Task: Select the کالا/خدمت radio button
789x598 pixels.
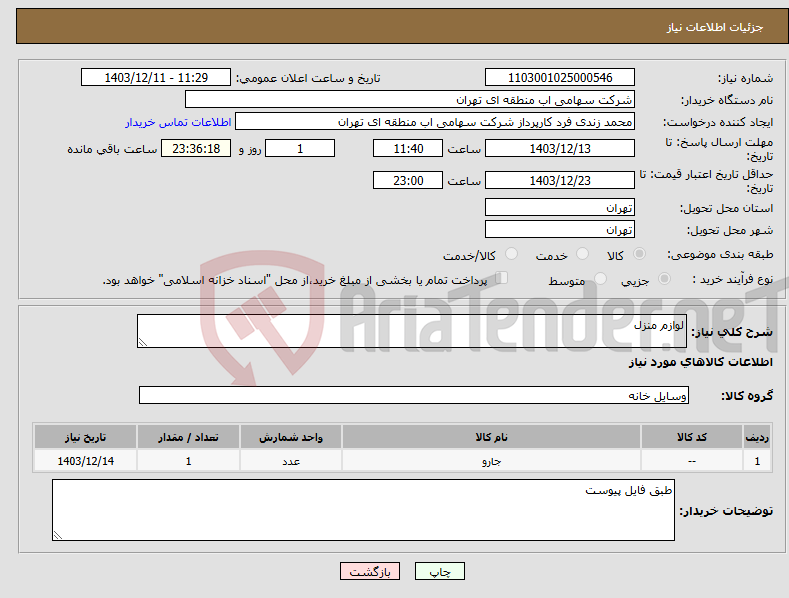Action: [511, 254]
